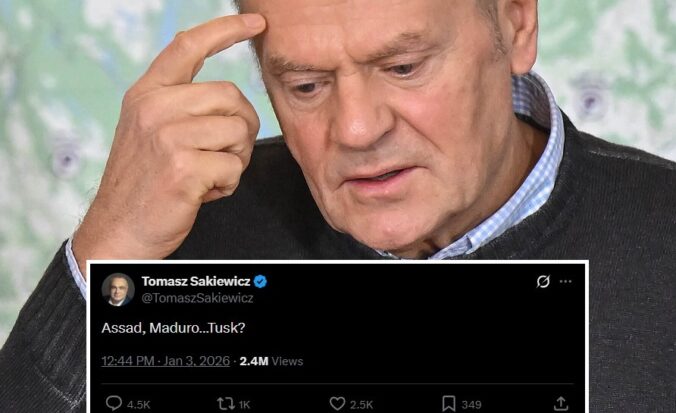The image size is (676, 413).
Task: Open the 12:44 PM Jan 3, 2026 timestamp
Action: [166, 361]
